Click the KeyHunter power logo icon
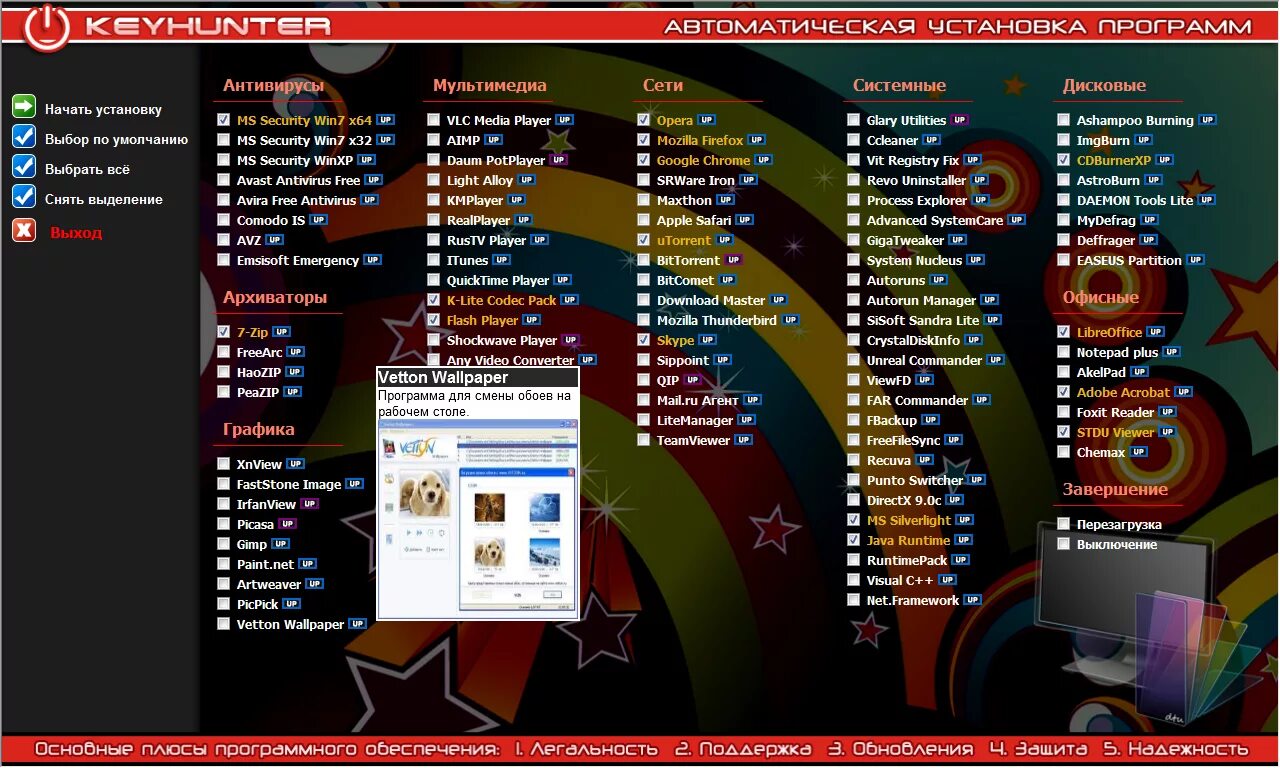1280x768 pixels. 47,27
